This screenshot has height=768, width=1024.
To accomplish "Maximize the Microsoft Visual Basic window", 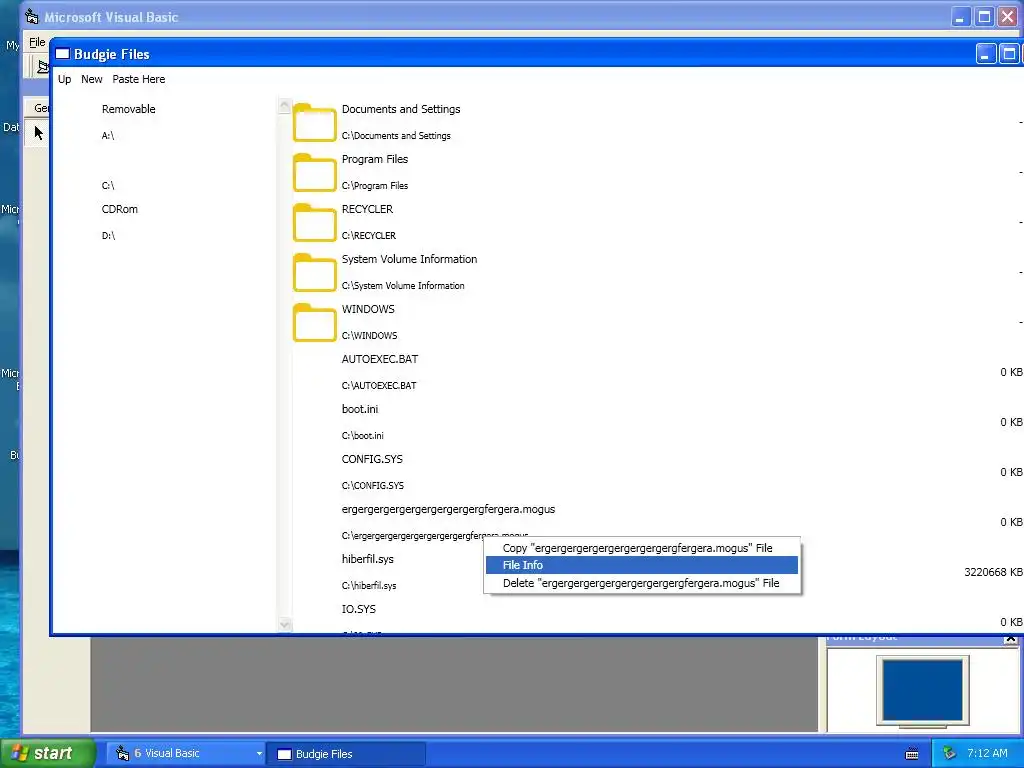I will (984, 17).
